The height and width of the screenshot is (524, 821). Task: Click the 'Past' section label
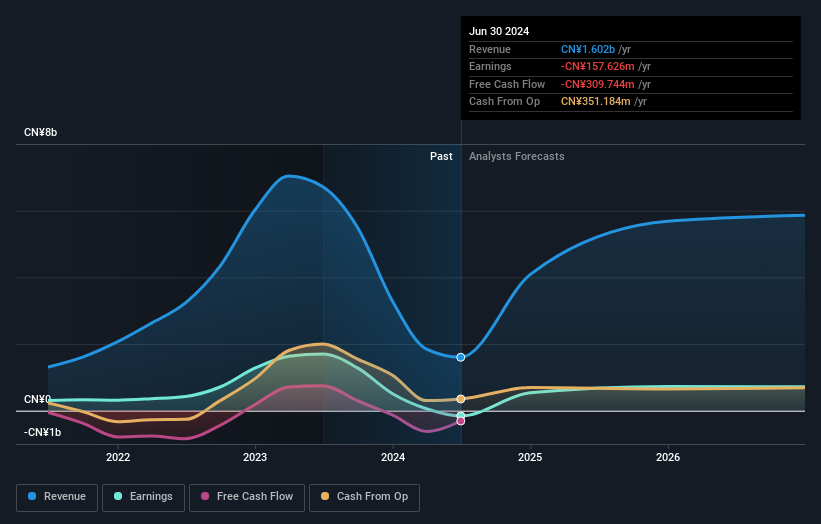click(x=441, y=156)
